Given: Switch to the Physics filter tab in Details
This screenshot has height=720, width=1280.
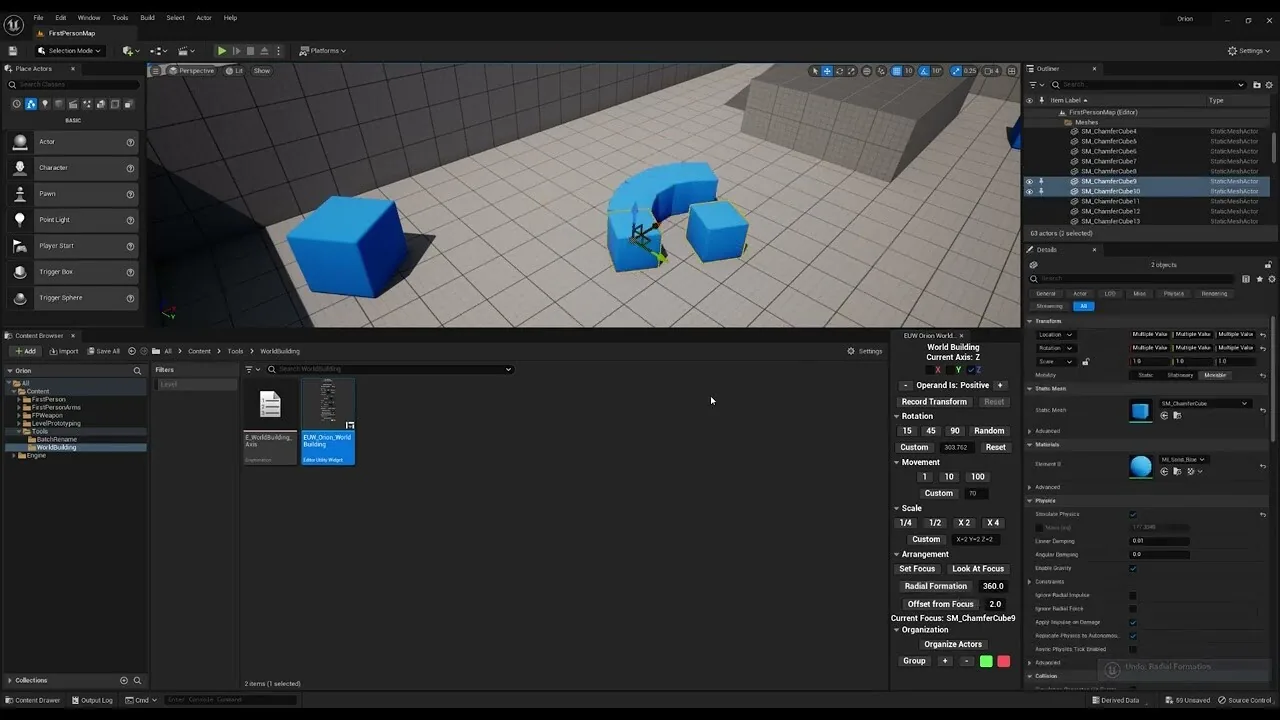Looking at the screenshot, I should tap(1174, 294).
